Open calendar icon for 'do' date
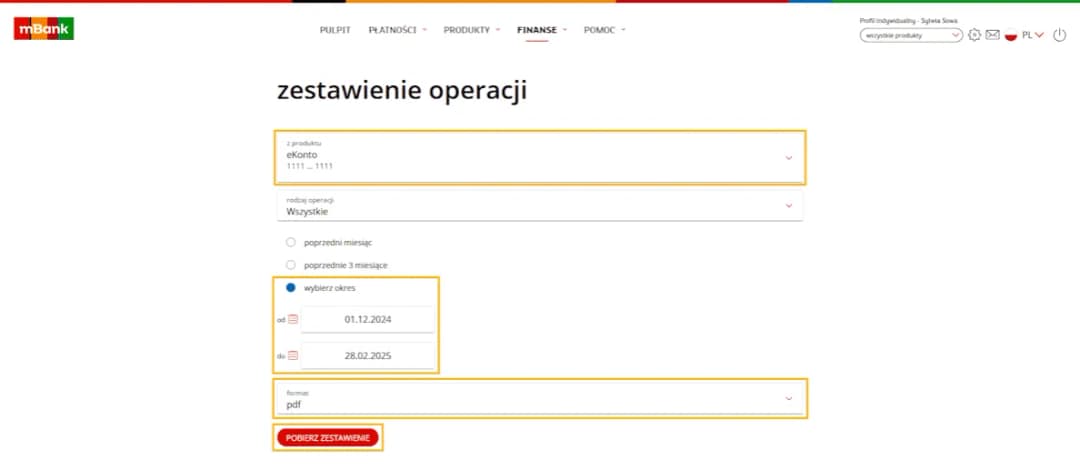The height and width of the screenshot is (470, 1080). point(293,355)
